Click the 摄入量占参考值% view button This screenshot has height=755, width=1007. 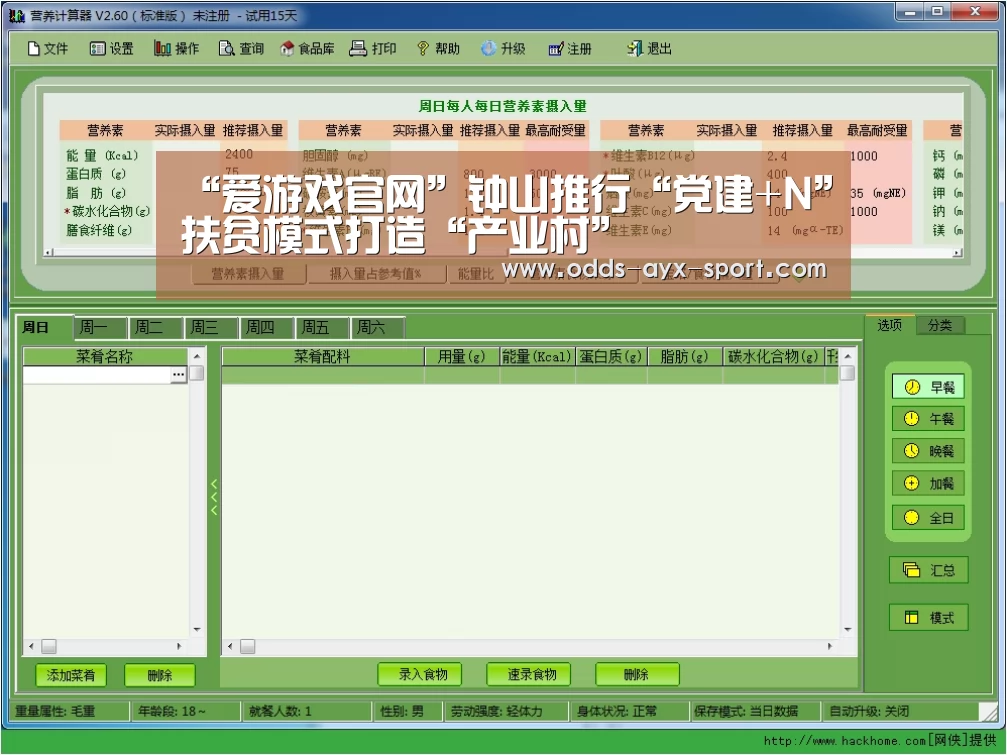376,273
